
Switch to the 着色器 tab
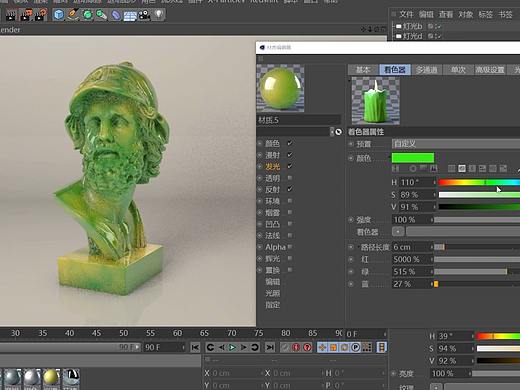tap(395, 70)
